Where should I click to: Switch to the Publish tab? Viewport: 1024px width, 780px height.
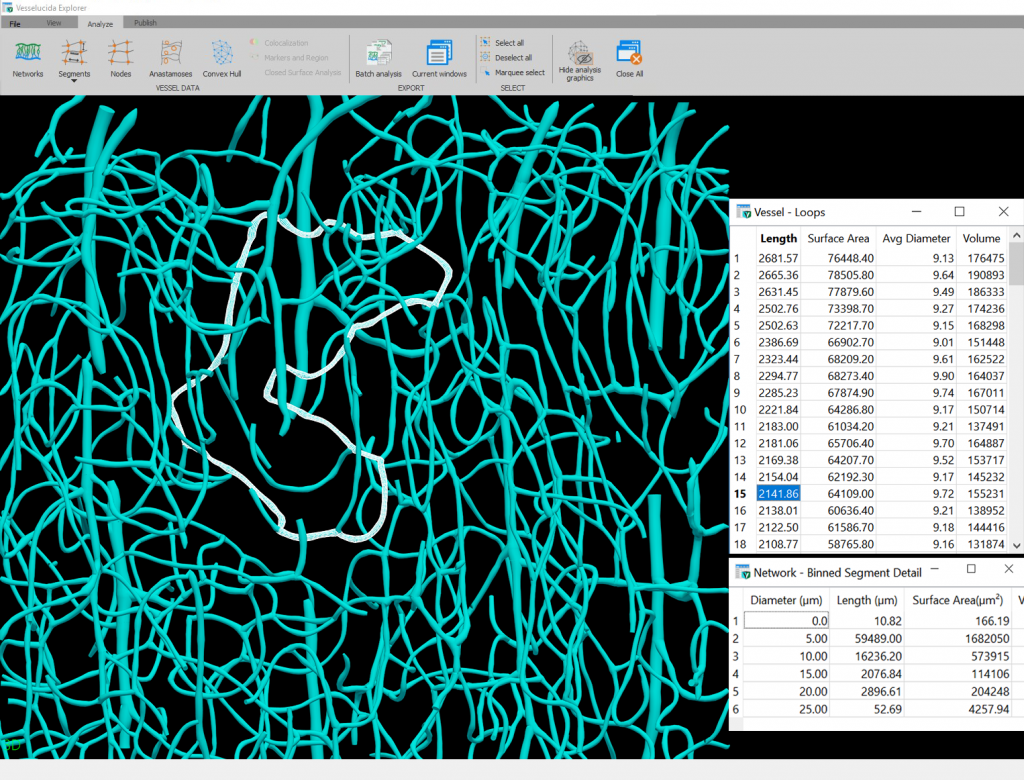coord(145,23)
